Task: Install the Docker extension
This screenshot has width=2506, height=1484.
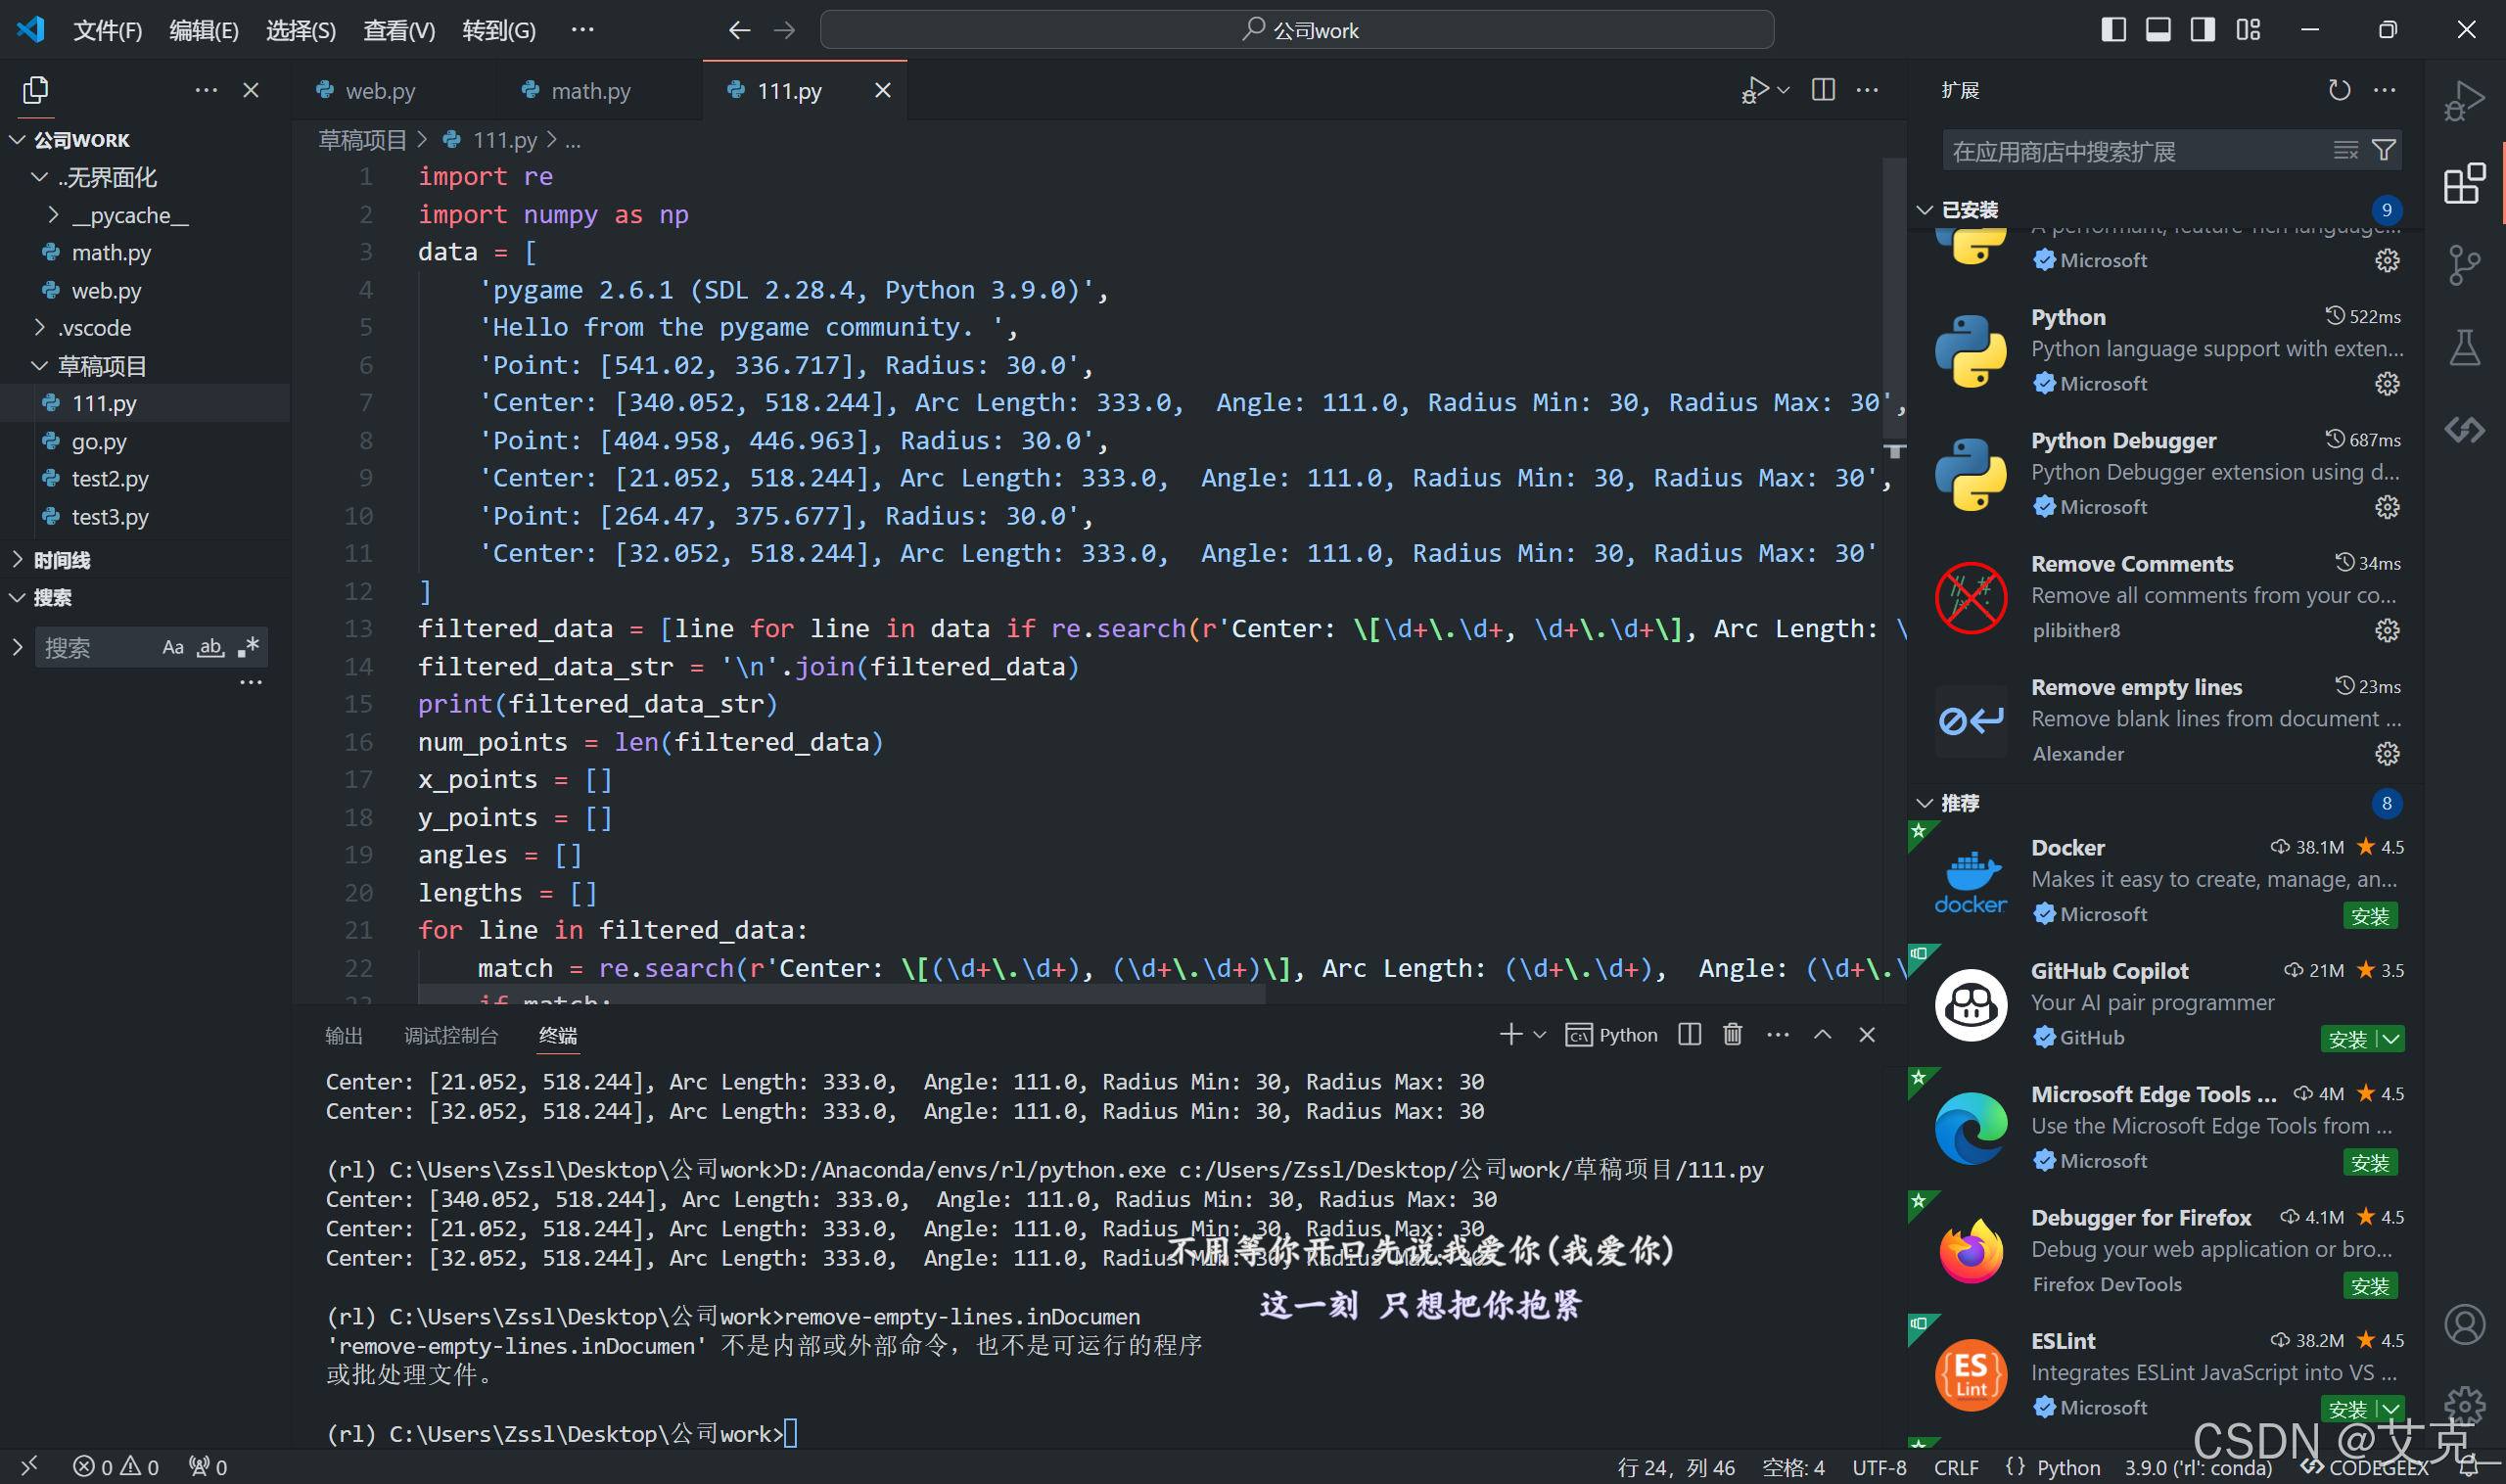Action: pyautogui.click(x=2369, y=916)
